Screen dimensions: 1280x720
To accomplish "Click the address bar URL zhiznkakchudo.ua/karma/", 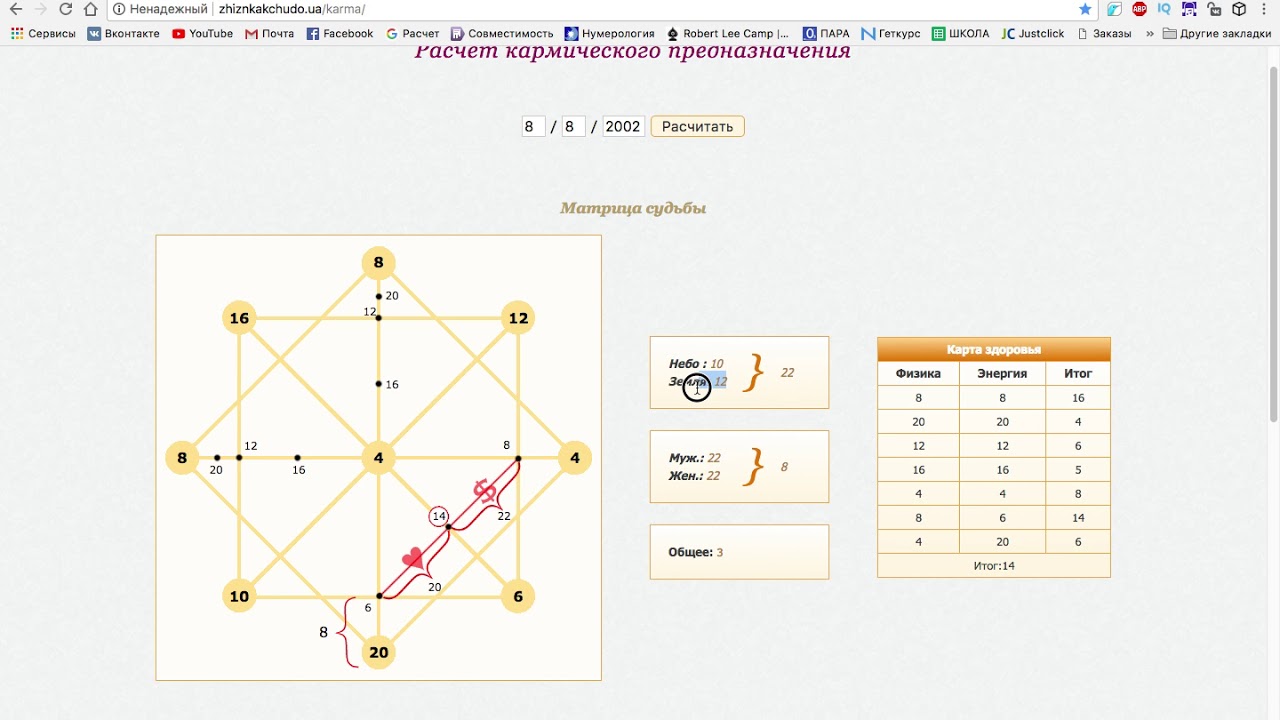I will [x=292, y=9].
